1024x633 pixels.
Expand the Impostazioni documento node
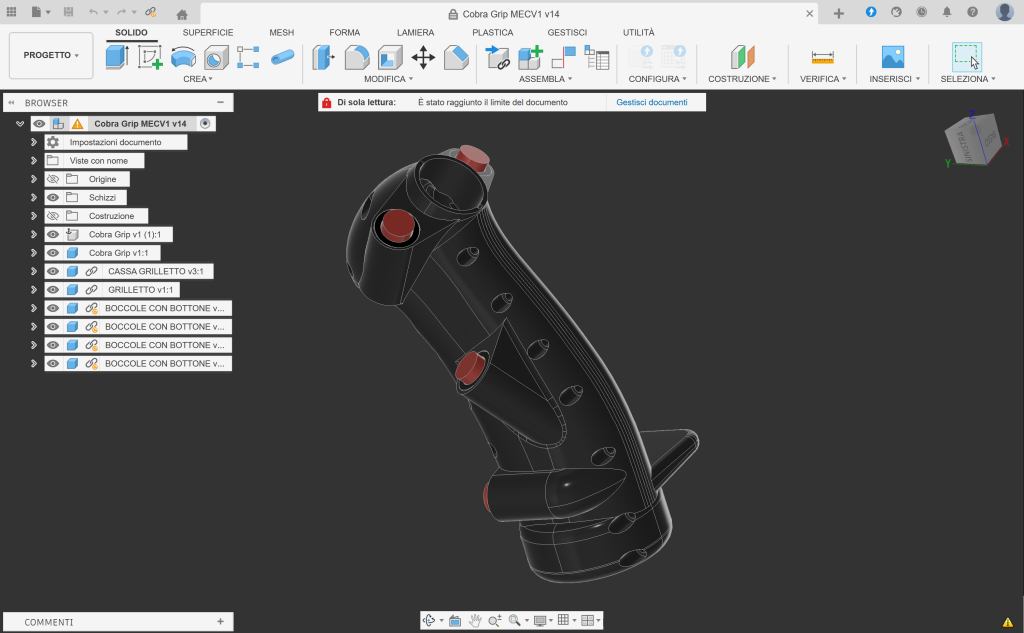click(34, 143)
